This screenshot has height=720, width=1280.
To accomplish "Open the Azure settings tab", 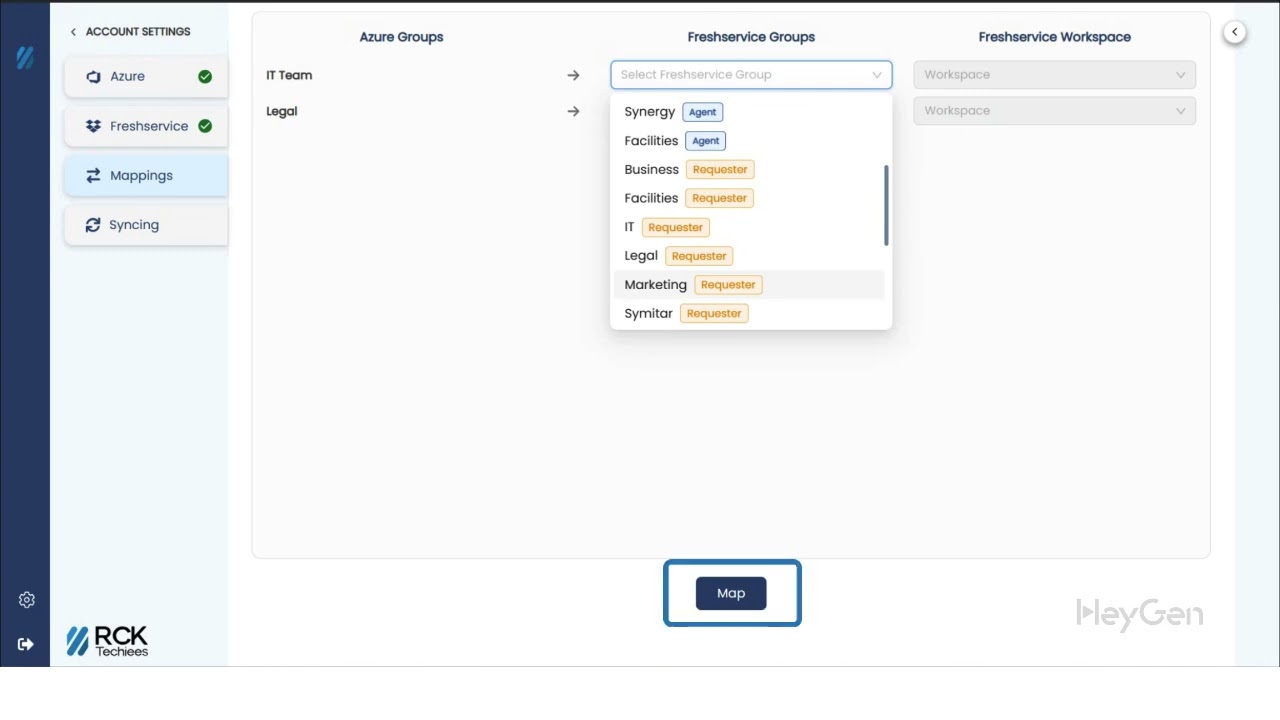I will [x=146, y=76].
